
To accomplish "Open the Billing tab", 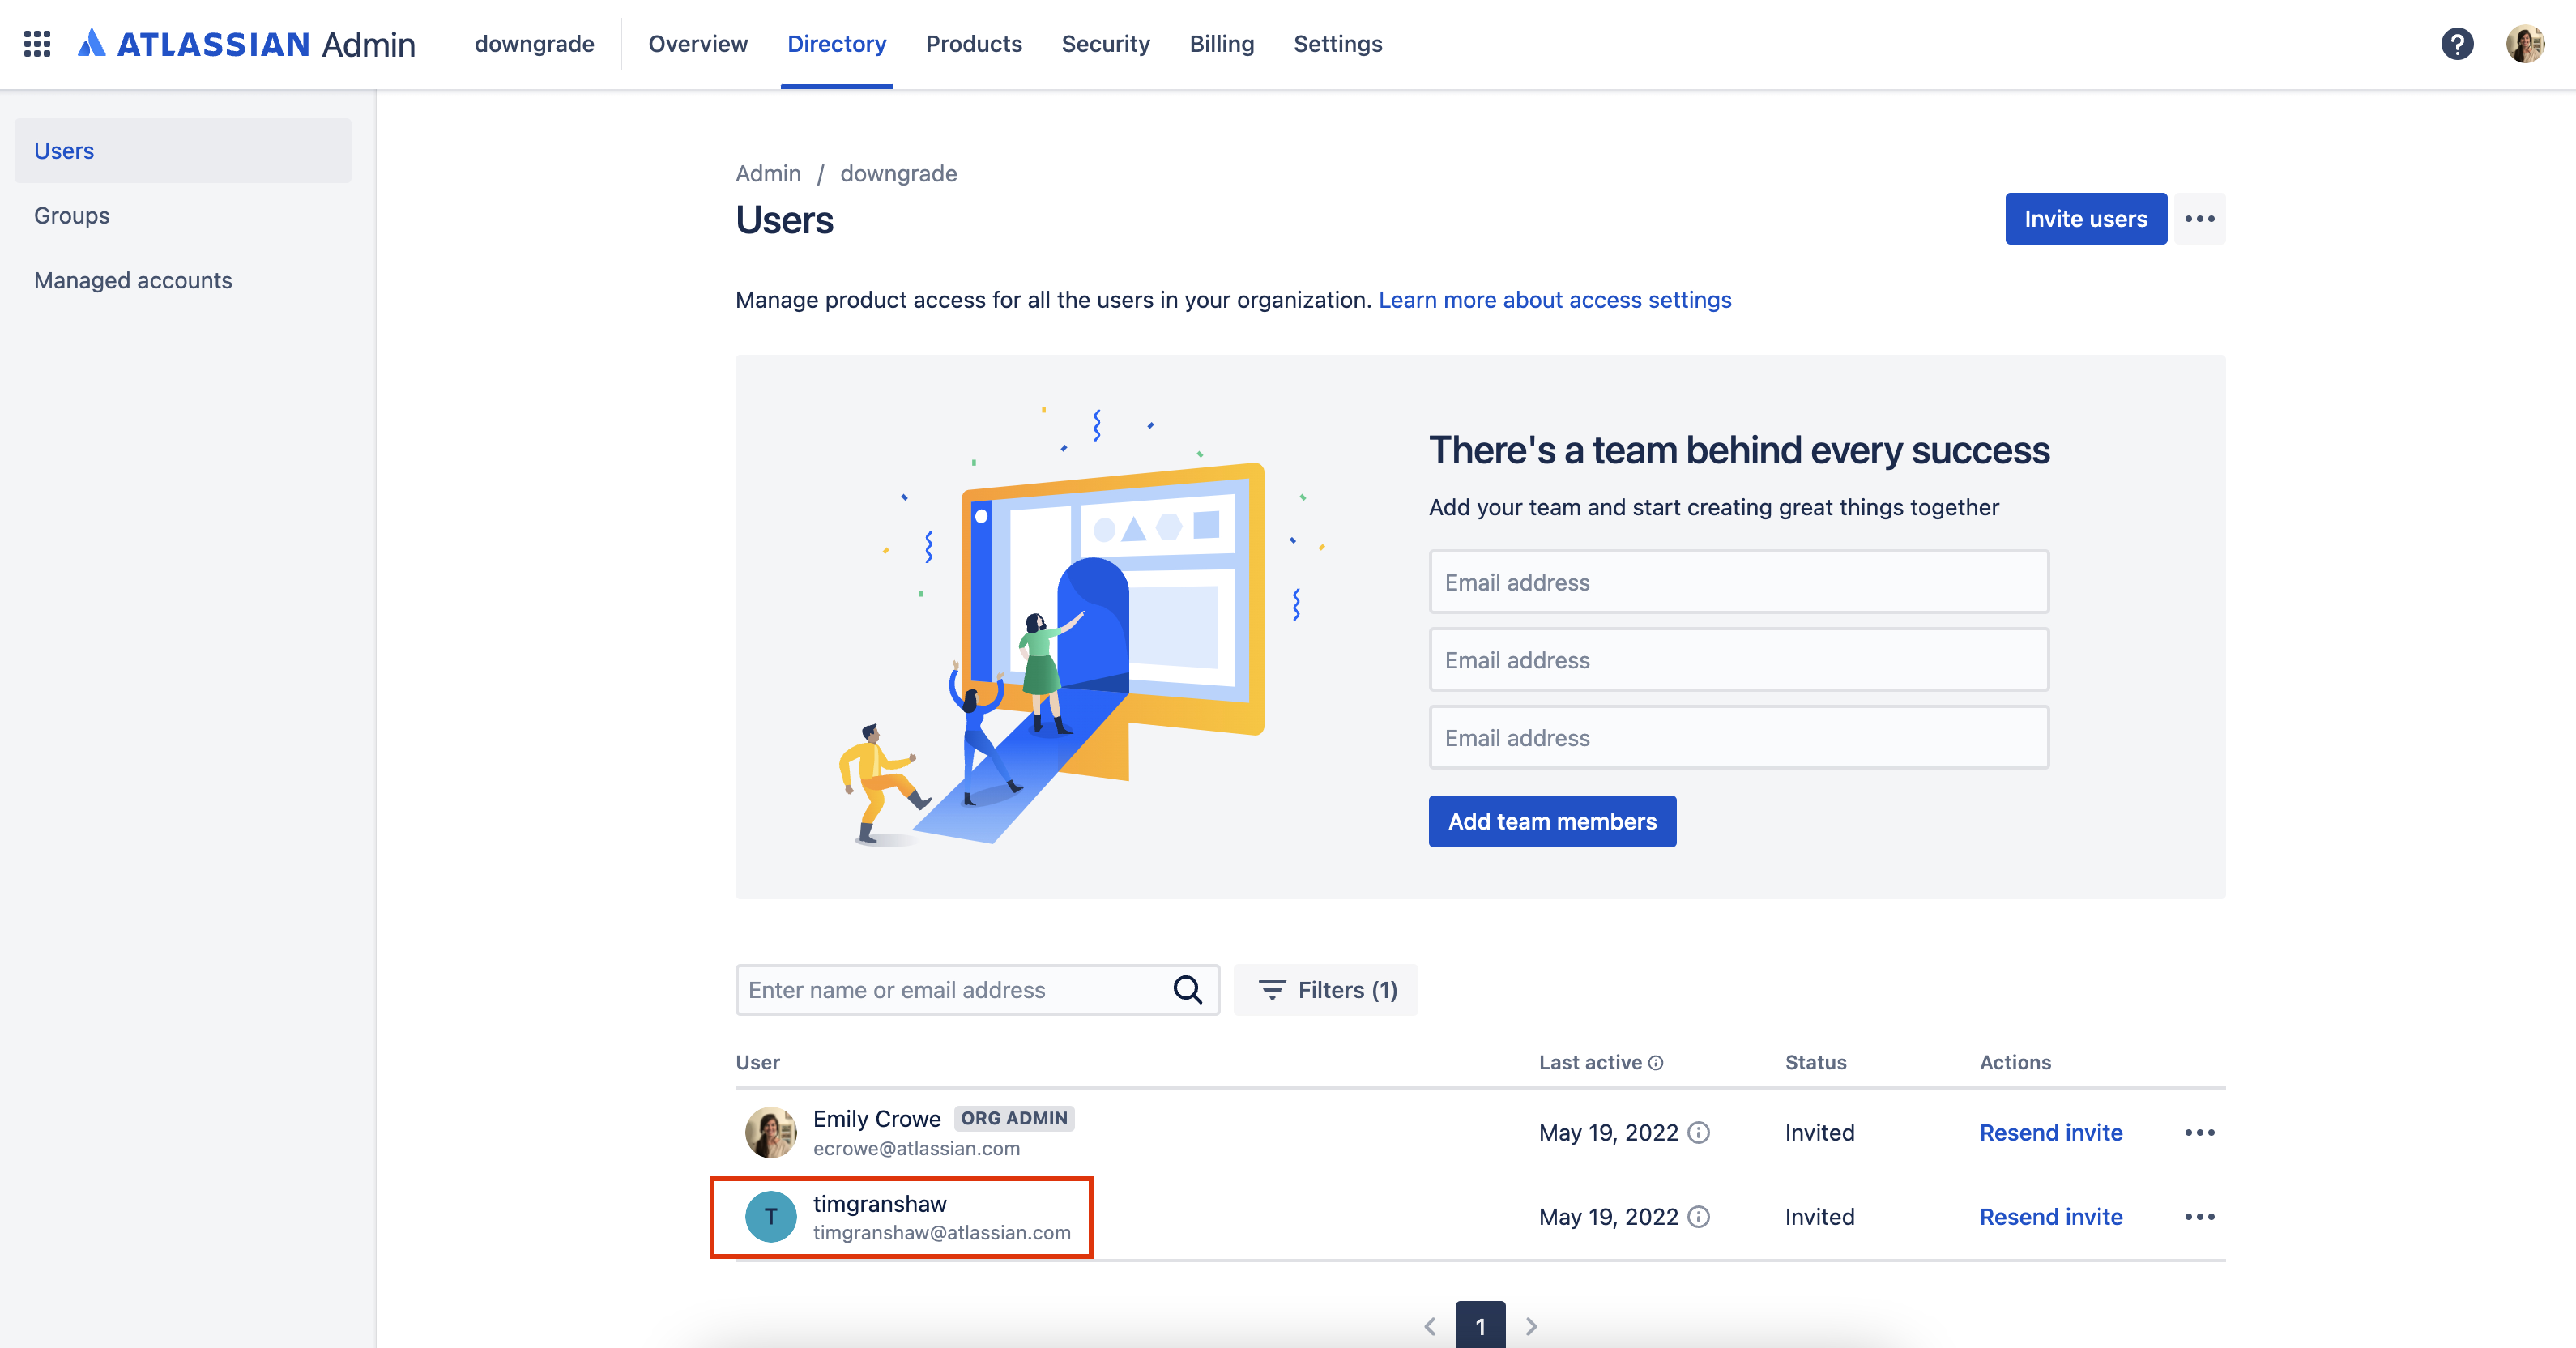I will [x=1221, y=44].
